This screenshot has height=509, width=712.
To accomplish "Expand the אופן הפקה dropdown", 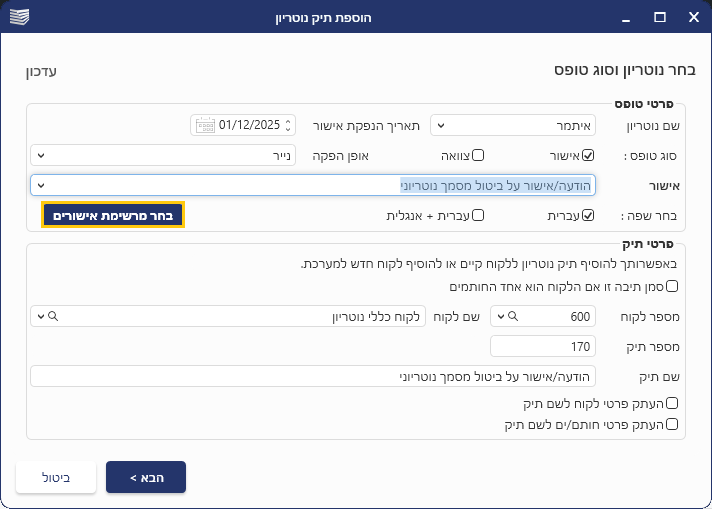I will tap(40, 156).
